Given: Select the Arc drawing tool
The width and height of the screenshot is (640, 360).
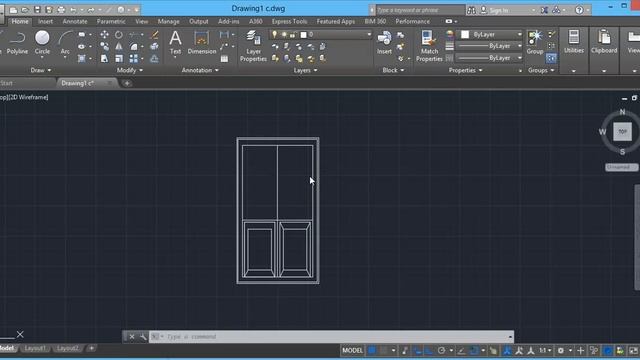Looking at the screenshot, I should coord(65,42).
